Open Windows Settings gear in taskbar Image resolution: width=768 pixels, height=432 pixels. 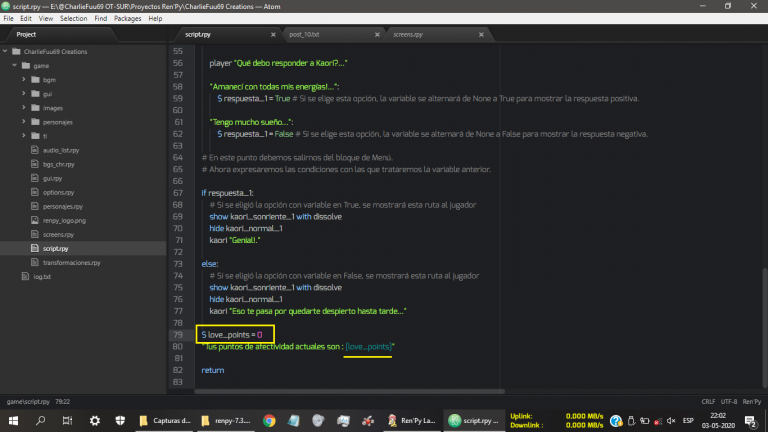click(95, 420)
